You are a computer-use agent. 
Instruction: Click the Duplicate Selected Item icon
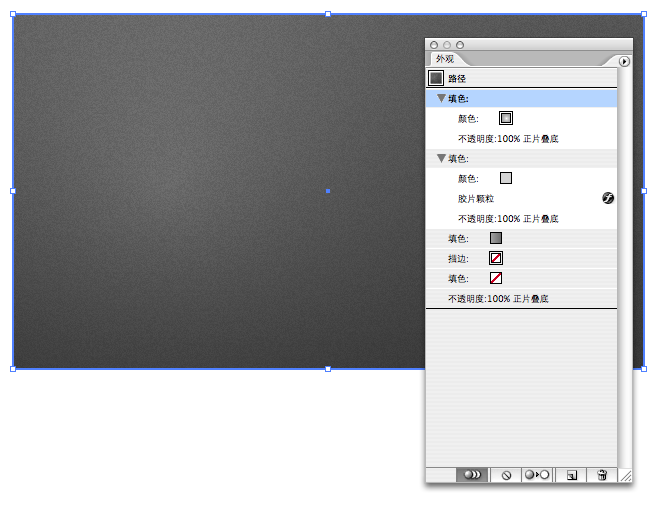tap(572, 475)
